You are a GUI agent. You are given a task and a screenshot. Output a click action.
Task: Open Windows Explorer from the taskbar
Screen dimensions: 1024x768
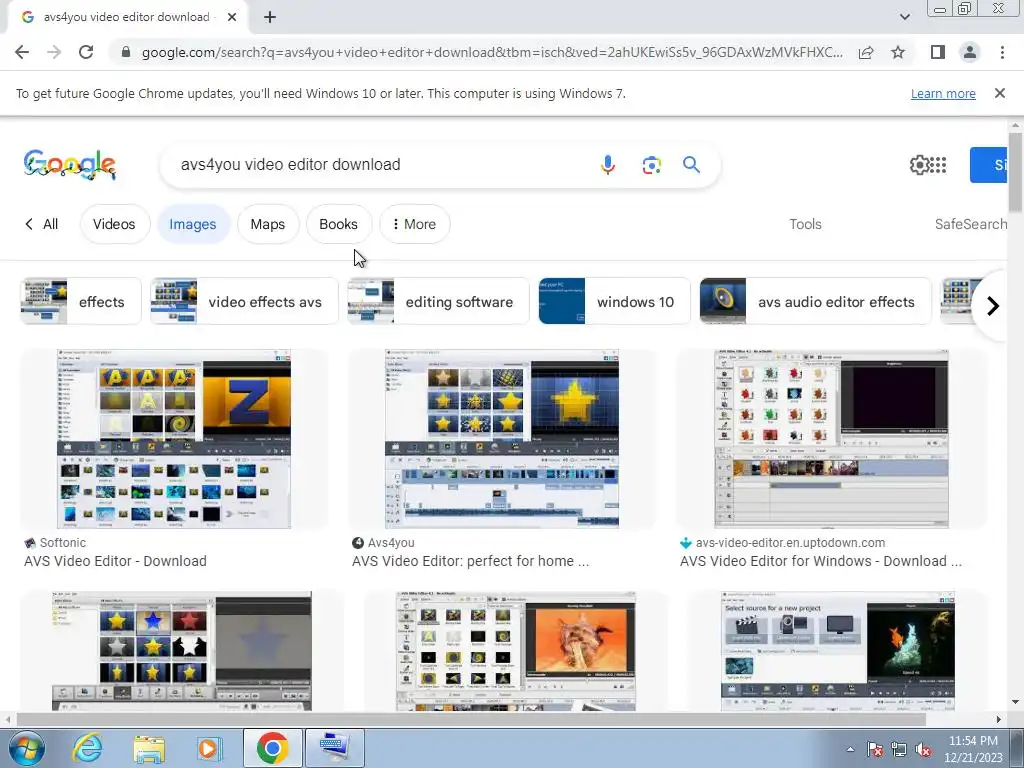coord(149,748)
